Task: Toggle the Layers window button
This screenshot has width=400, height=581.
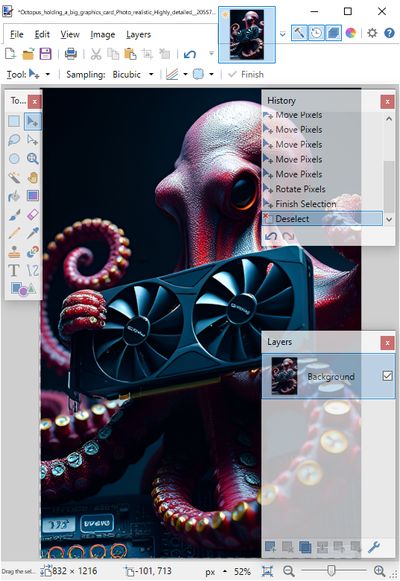Action: point(333,33)
